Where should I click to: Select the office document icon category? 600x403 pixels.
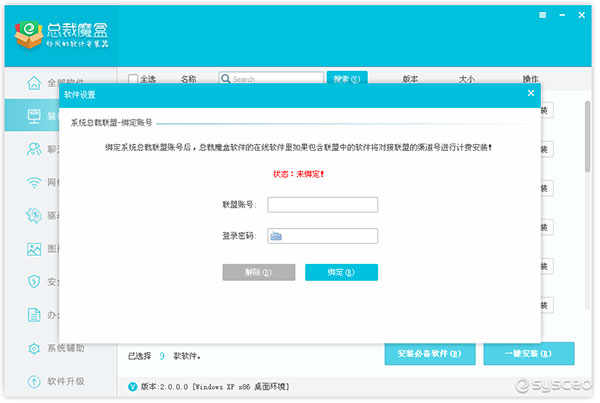pos(34,315)
